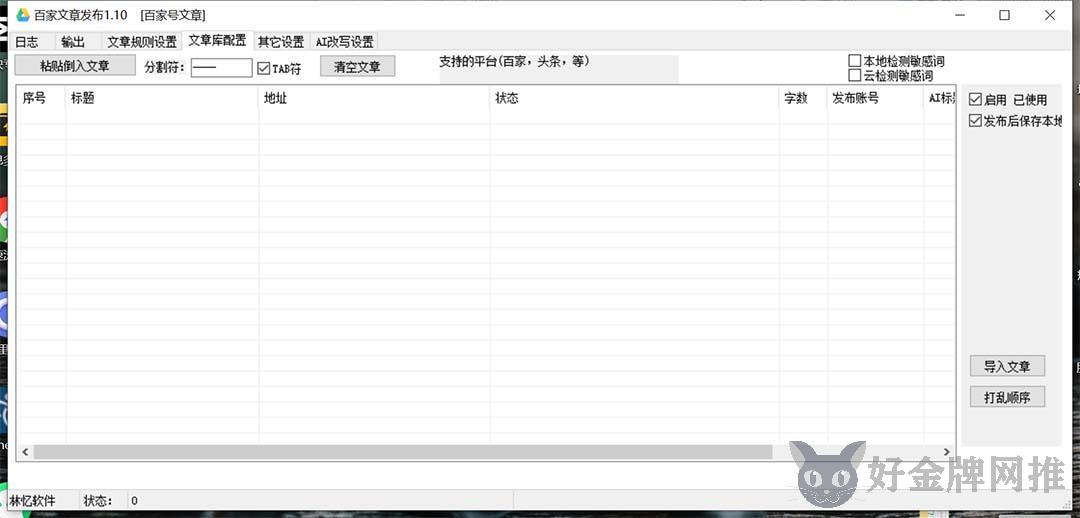Toggle the TAB符 checkbox

click(279, 69)
